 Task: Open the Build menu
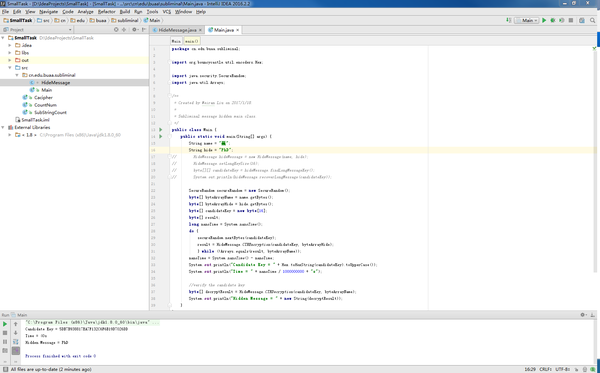tap(125, 12)
